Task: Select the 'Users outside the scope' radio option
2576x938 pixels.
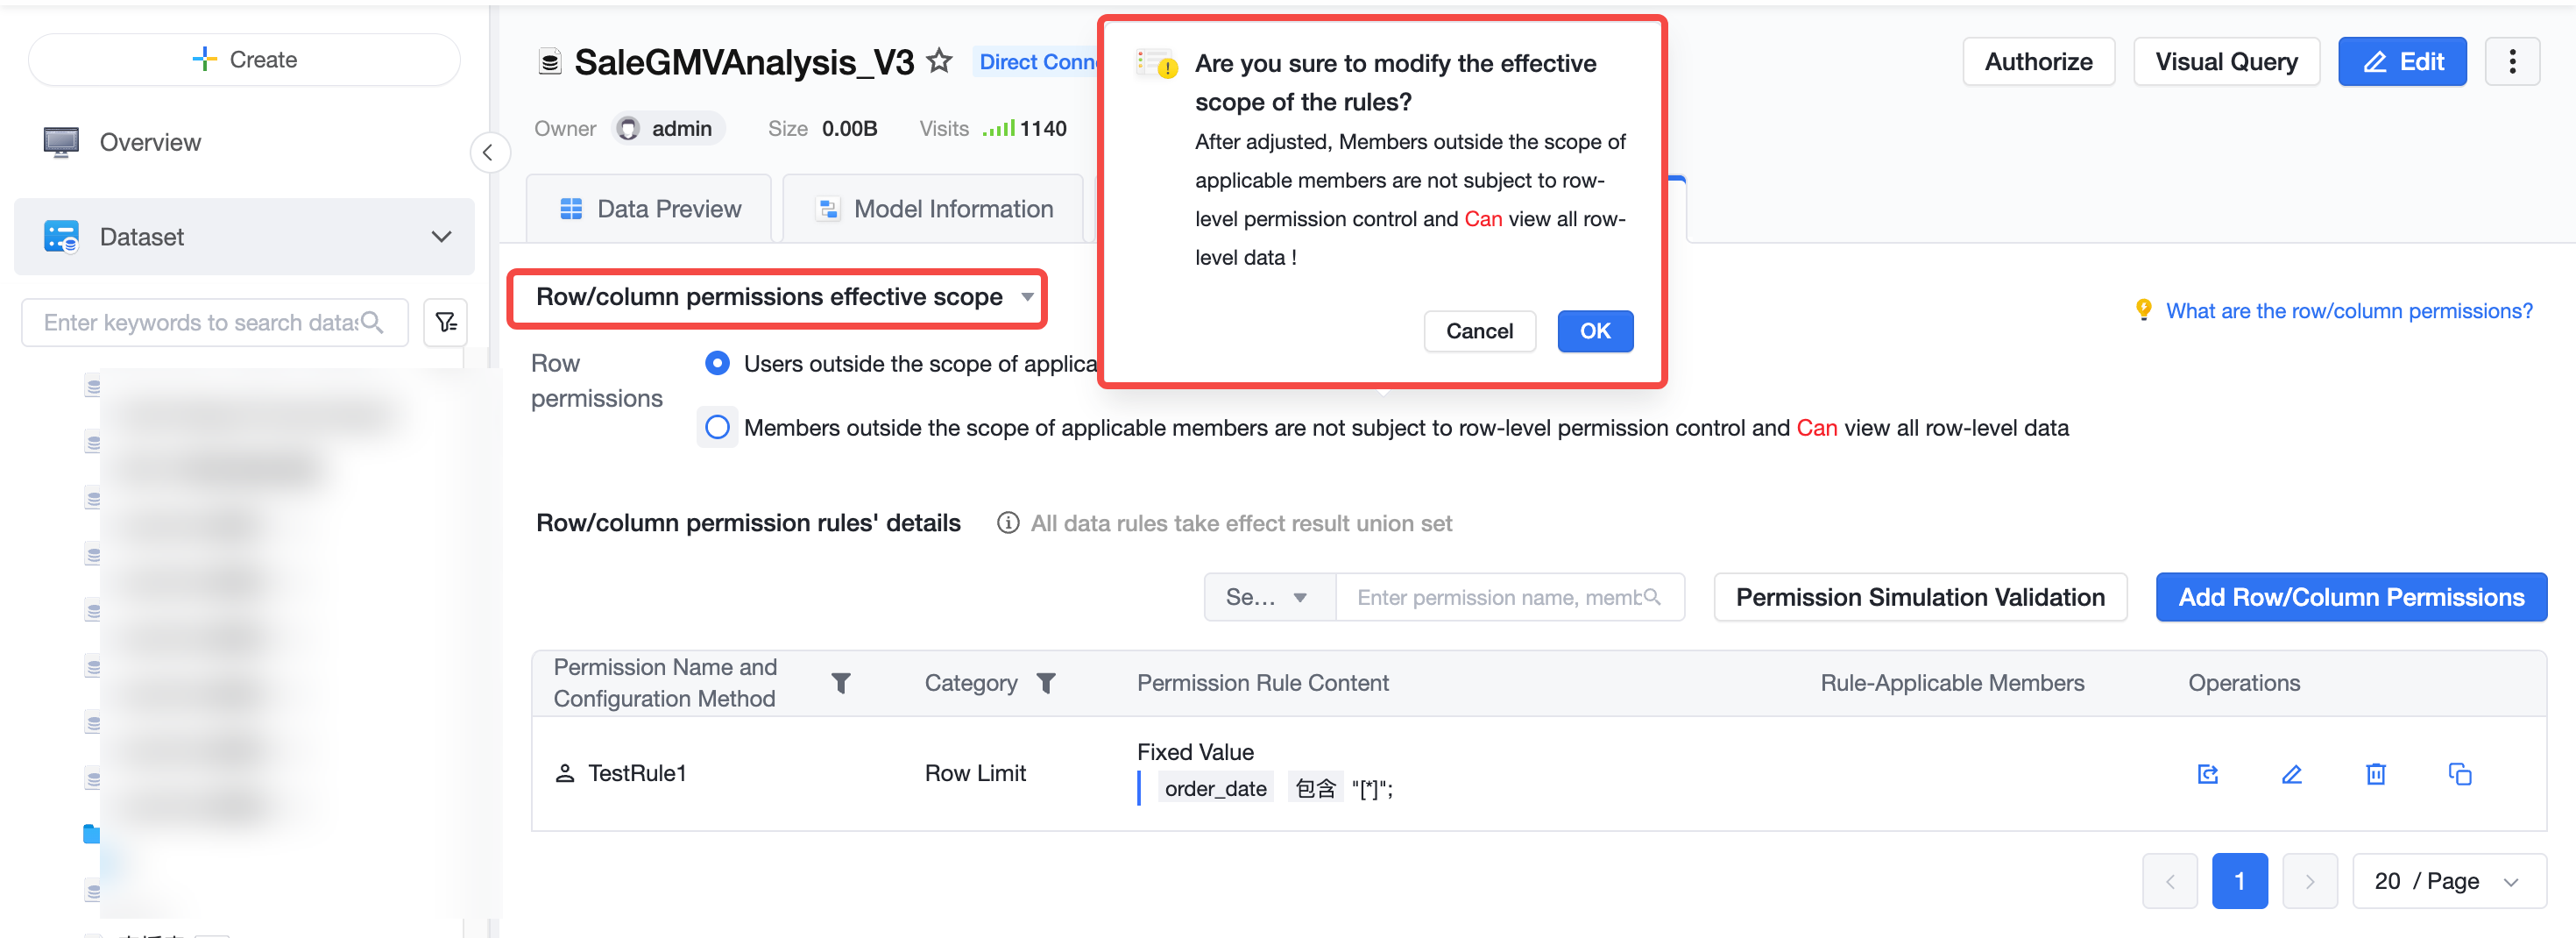Action: point(717,363)
